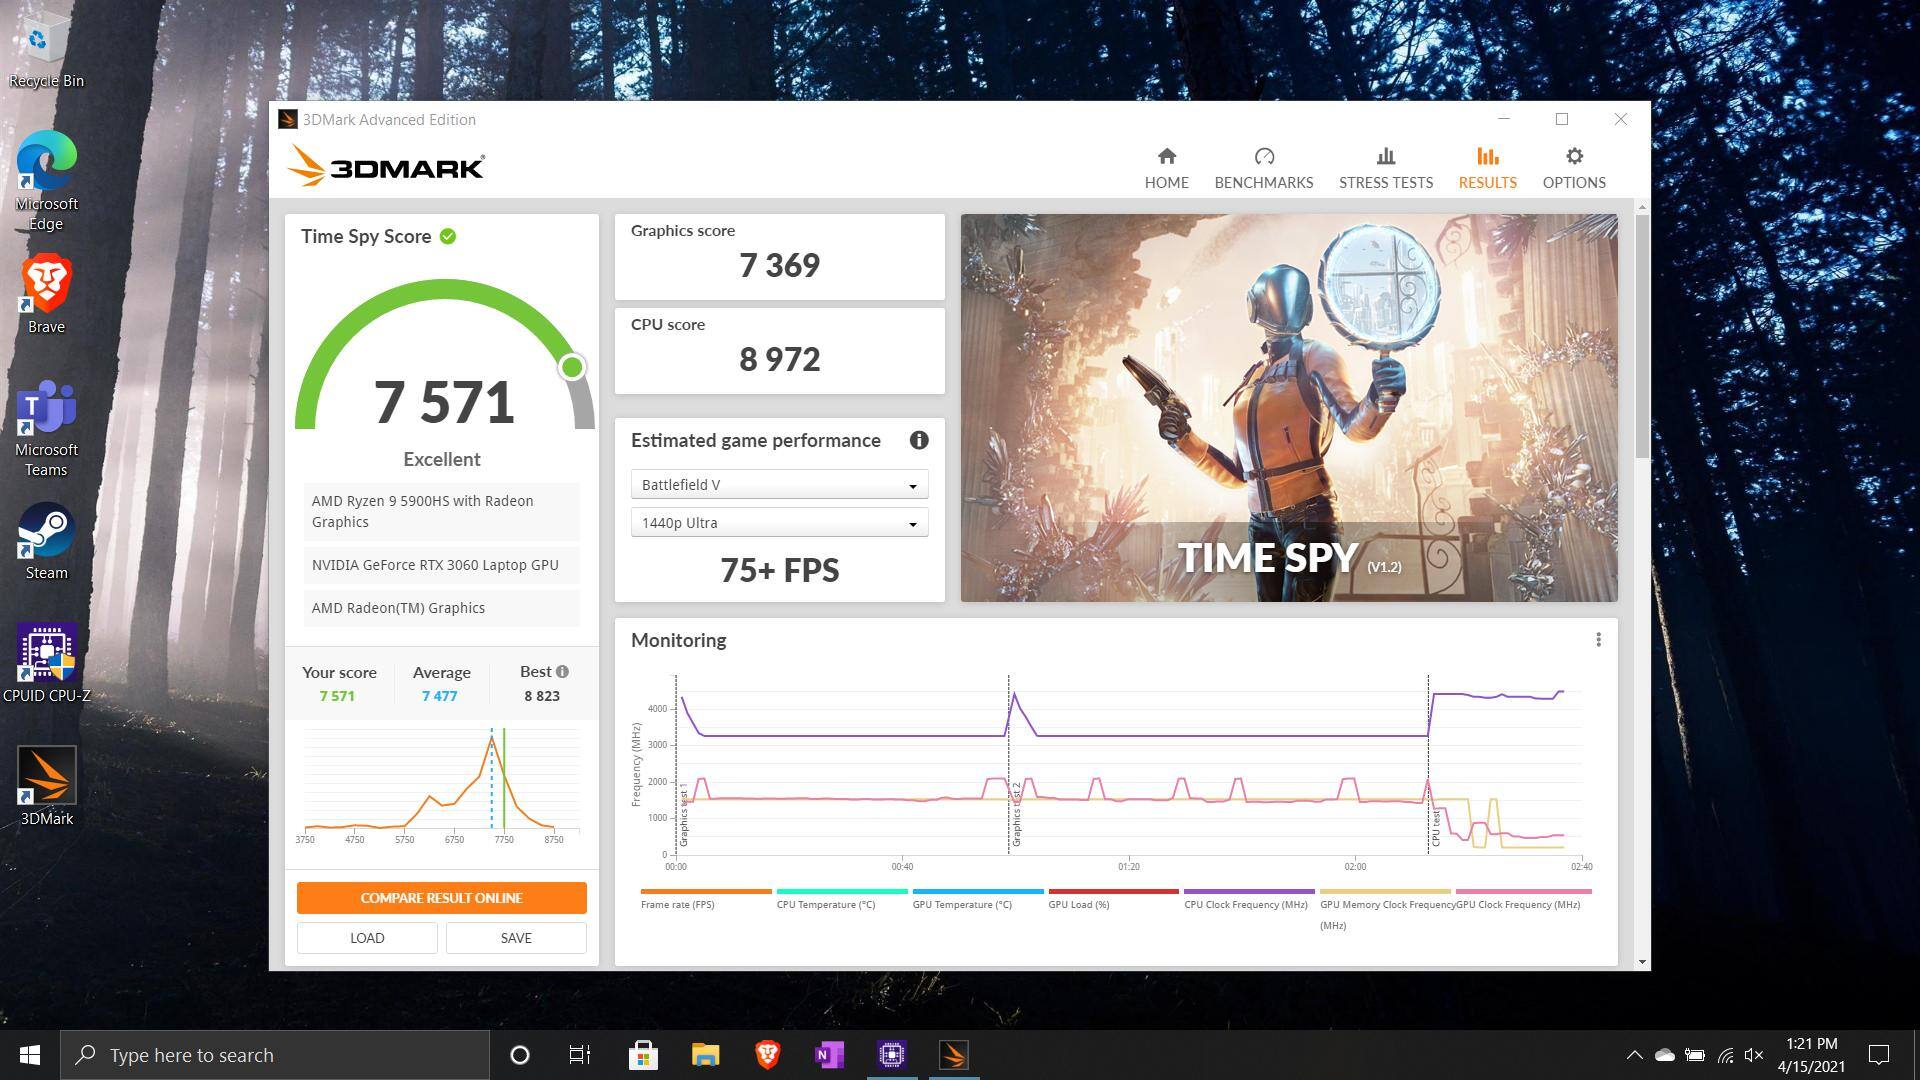Show hidden system tray icons chevron
Screen dimensions: 1920x1080
coord(1634,1055)
